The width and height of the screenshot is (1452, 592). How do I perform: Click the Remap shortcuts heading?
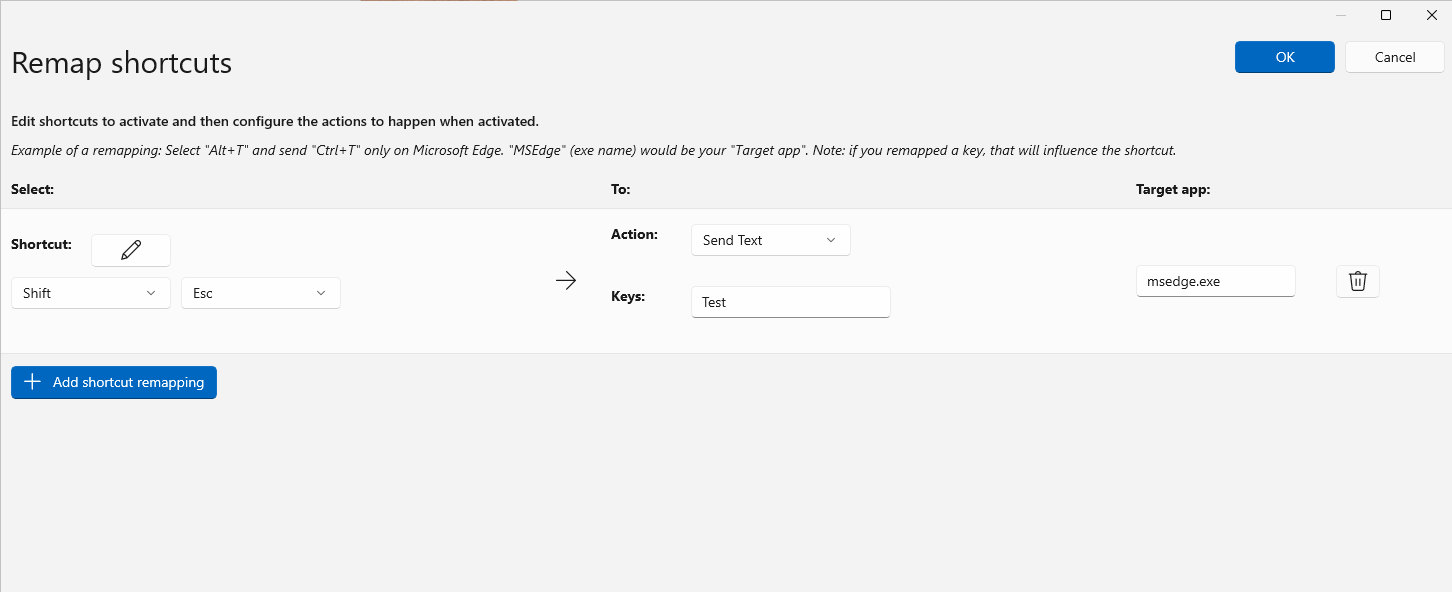121,63
